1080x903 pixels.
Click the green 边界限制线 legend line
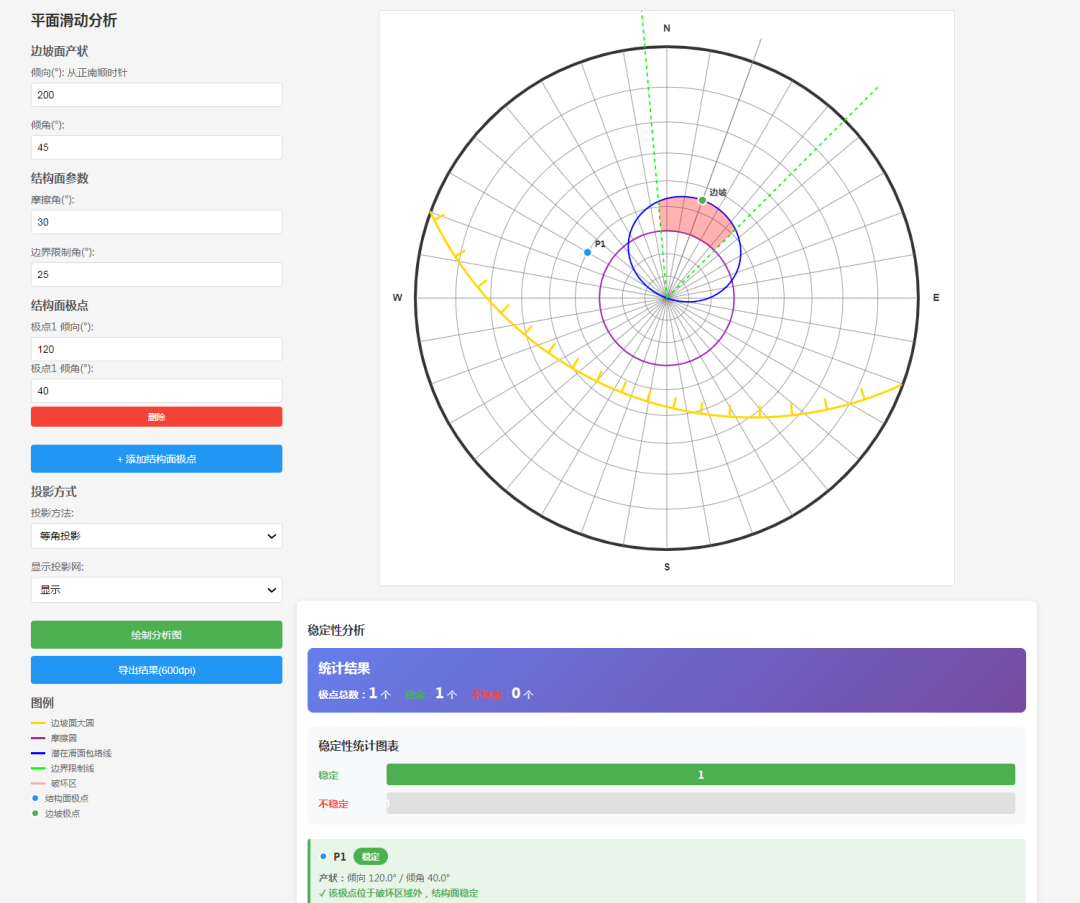[38, 768]
